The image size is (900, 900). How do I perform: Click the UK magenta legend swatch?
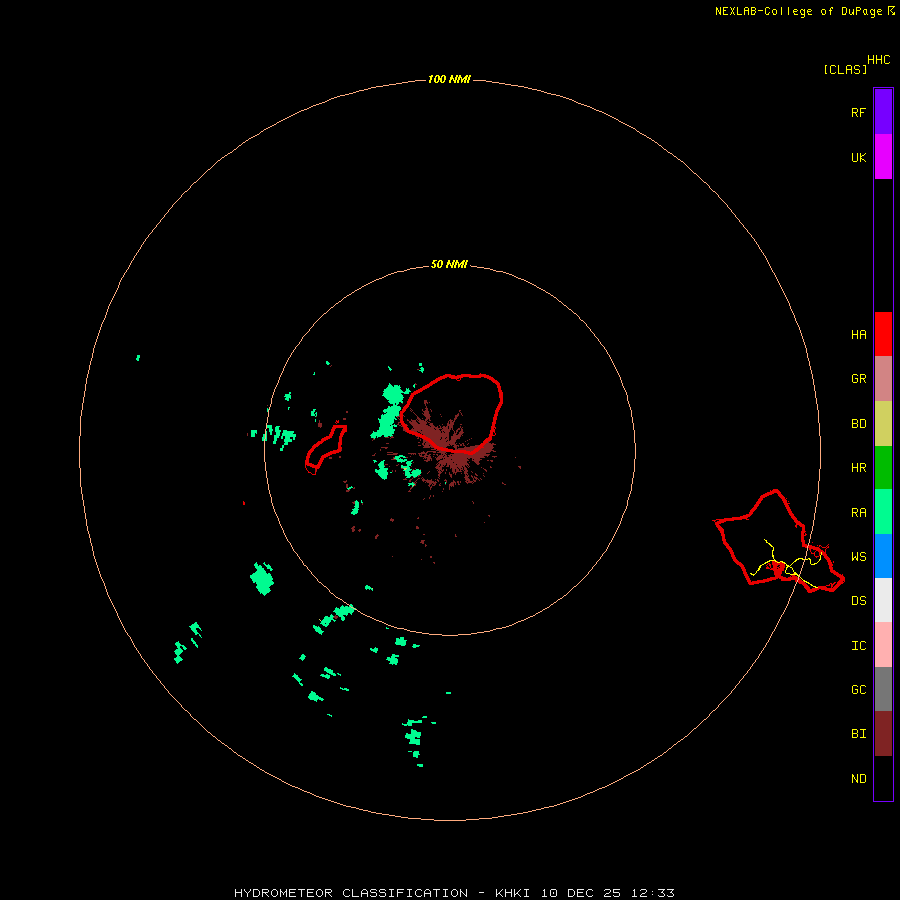click(883, 157)
